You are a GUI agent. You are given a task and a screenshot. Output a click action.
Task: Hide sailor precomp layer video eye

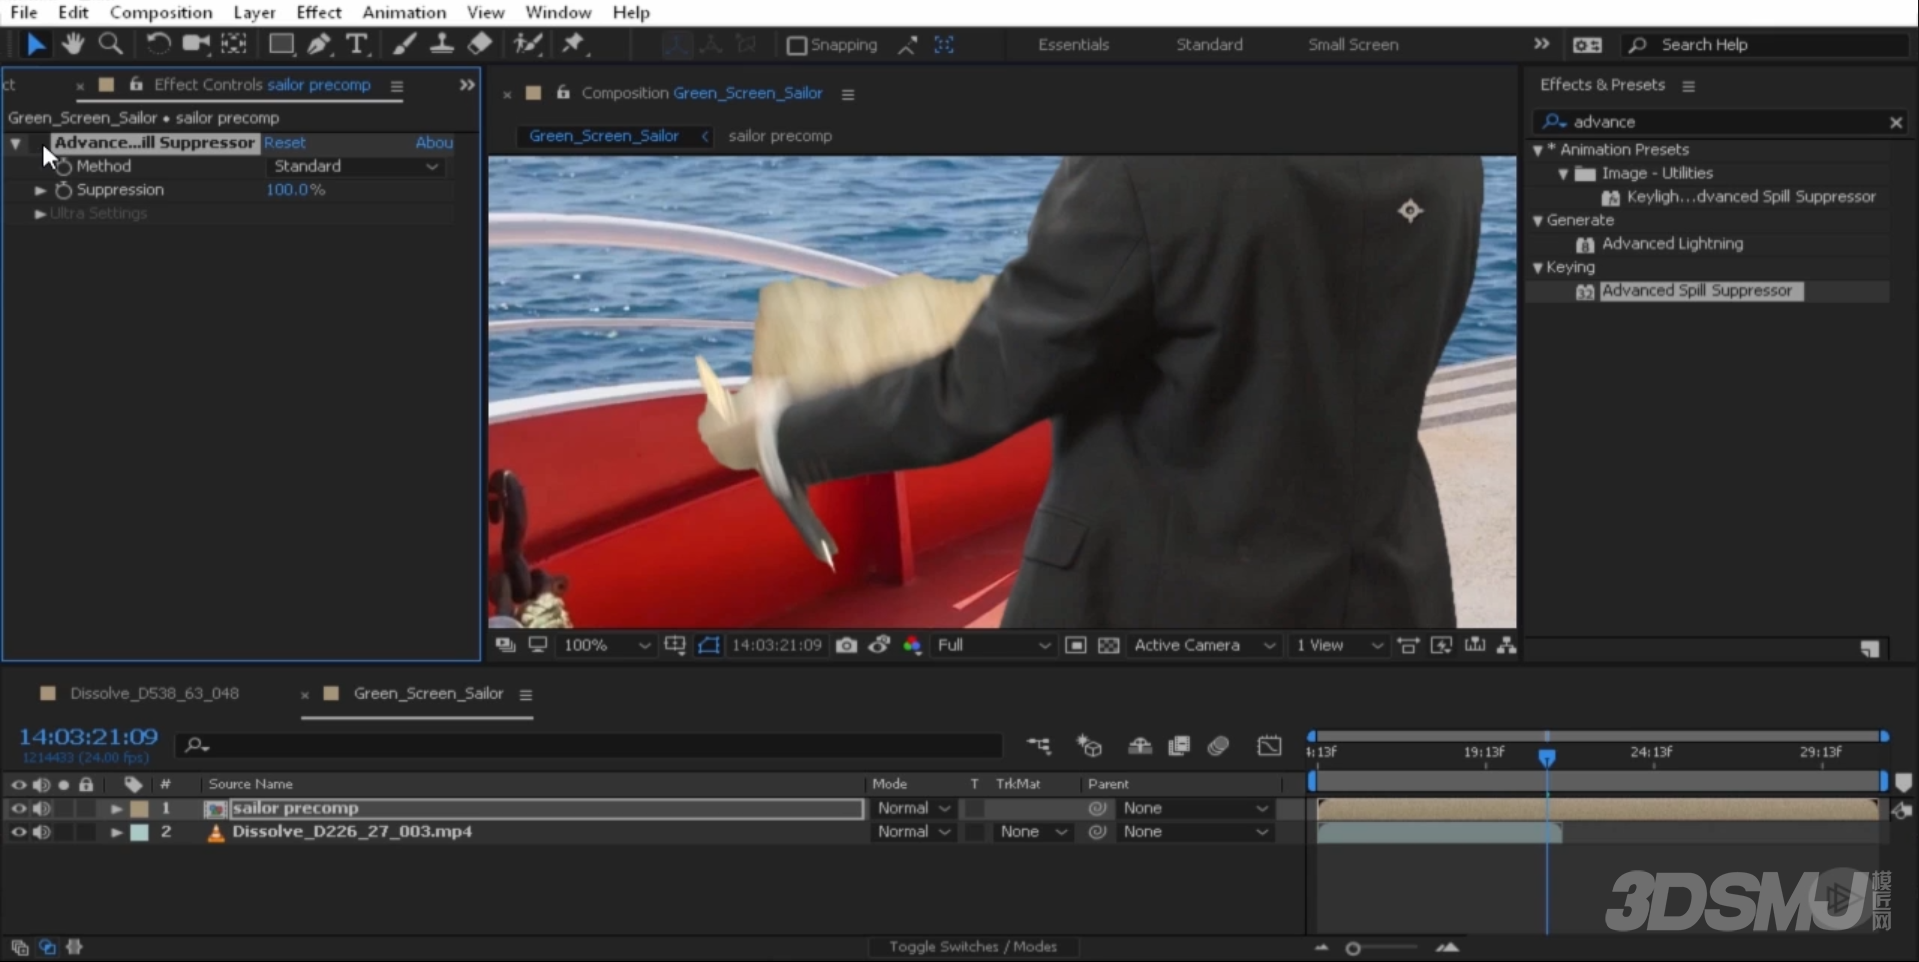click(18, 808)
